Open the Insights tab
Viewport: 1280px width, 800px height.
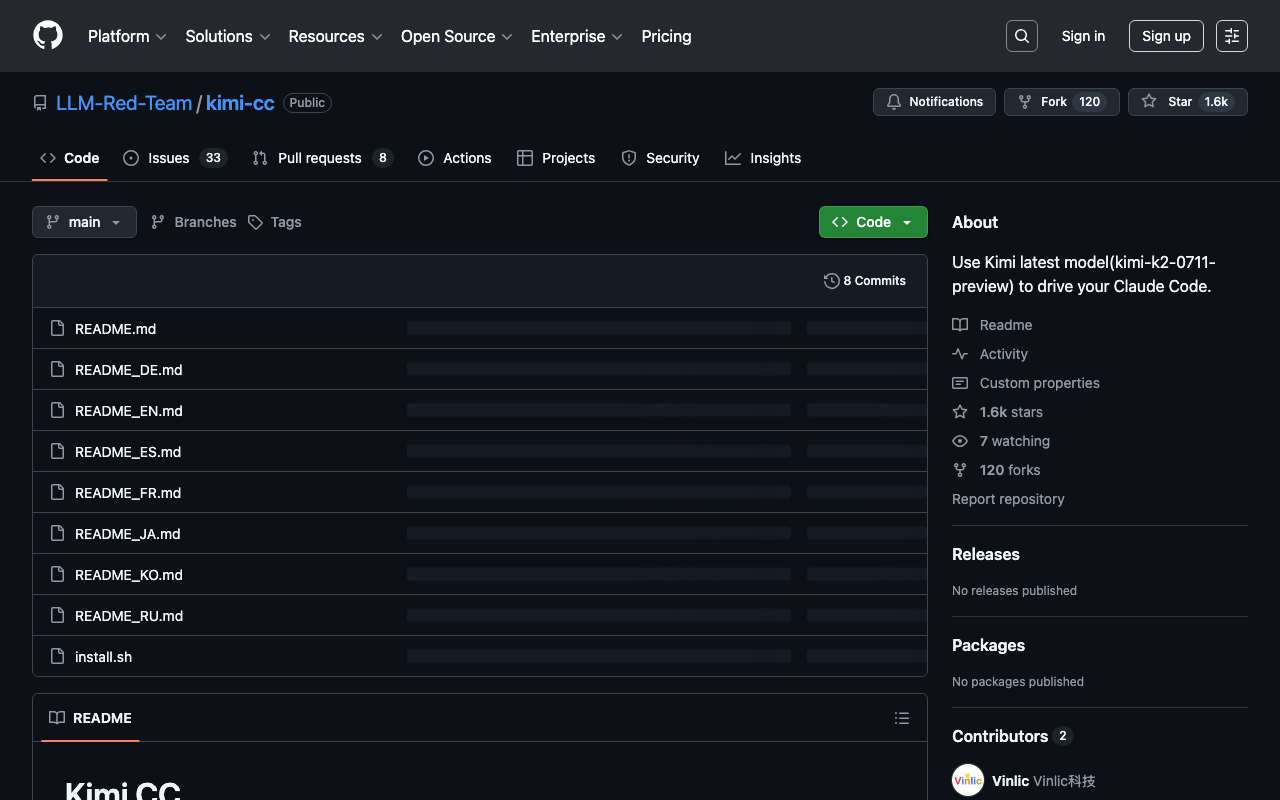coord(763,158)
